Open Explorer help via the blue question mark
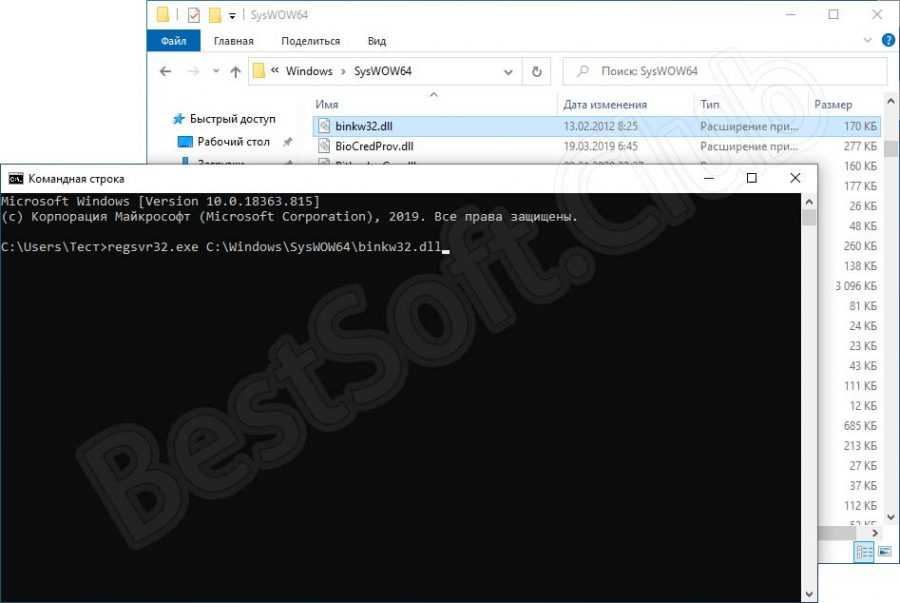 click(887, 41)
